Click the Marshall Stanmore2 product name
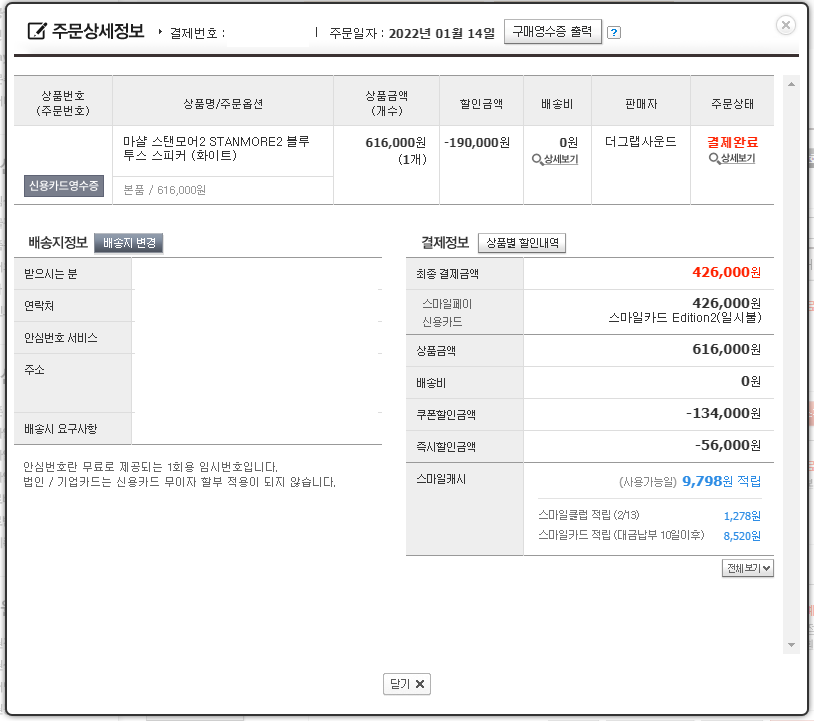Viewport: 814px width, 721px height. click(x=216, y=148)
